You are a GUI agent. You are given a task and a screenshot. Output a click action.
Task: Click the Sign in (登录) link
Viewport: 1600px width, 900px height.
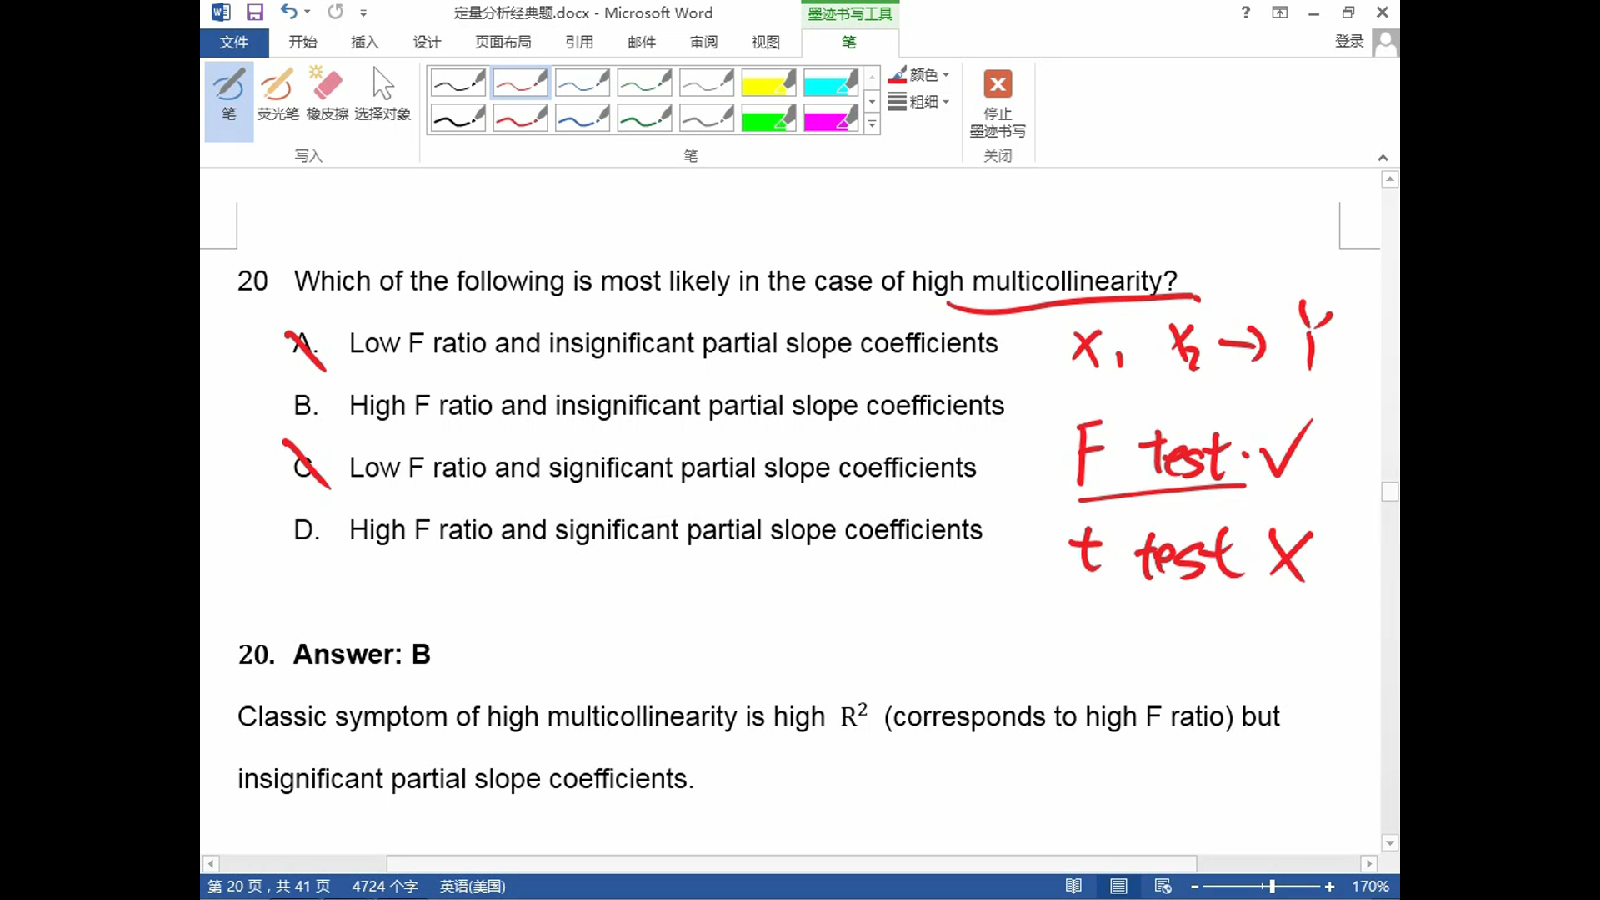coord(1349,41)
